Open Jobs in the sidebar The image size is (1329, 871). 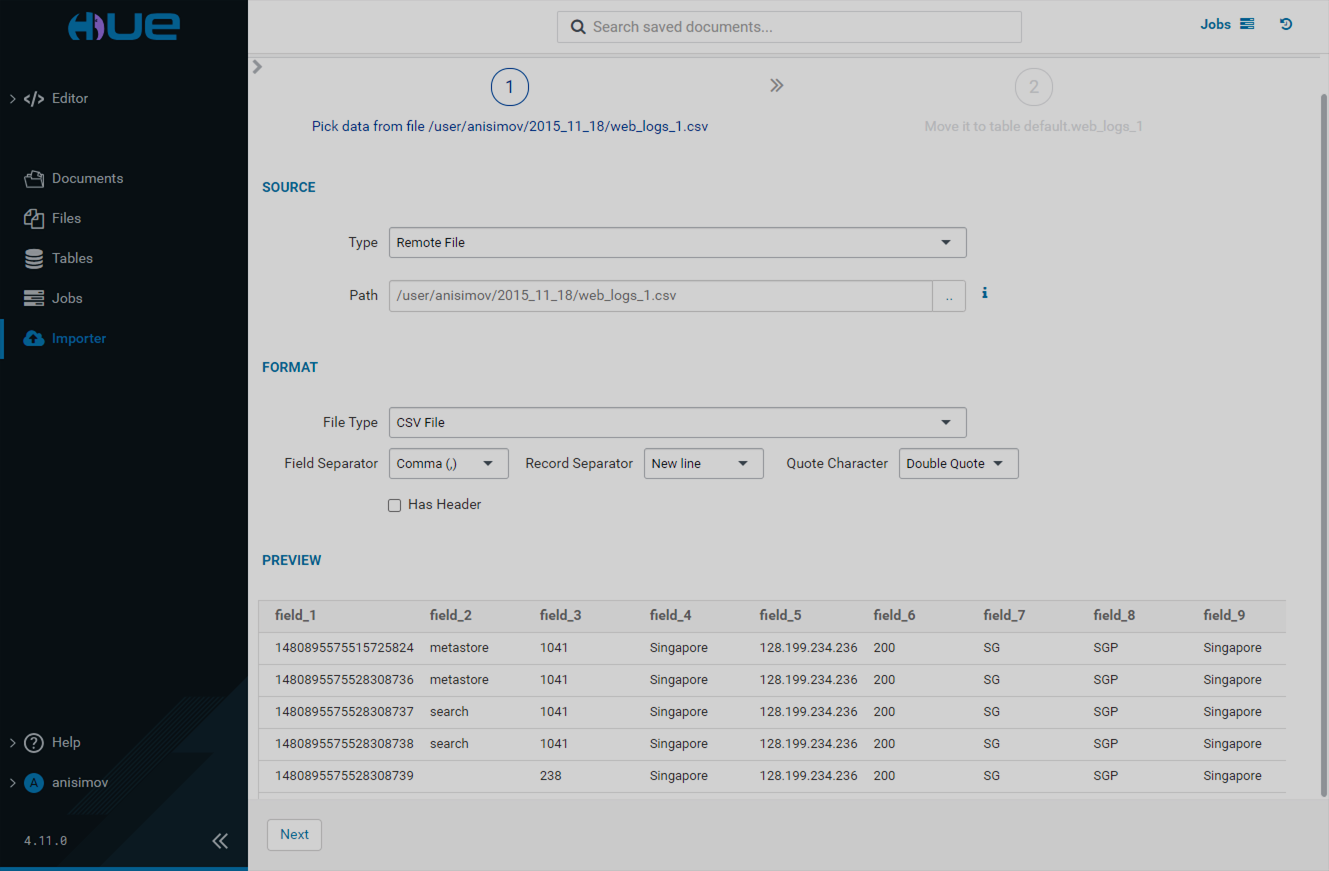pos(67,298)
